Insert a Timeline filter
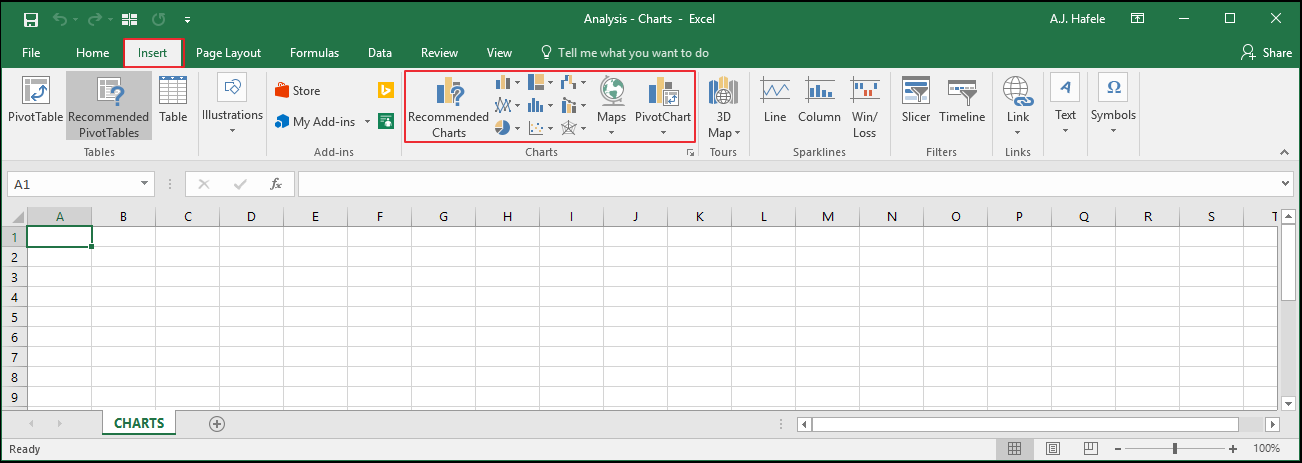Image resolution: width=1302 pixels, height=463 pixels. 962,101
